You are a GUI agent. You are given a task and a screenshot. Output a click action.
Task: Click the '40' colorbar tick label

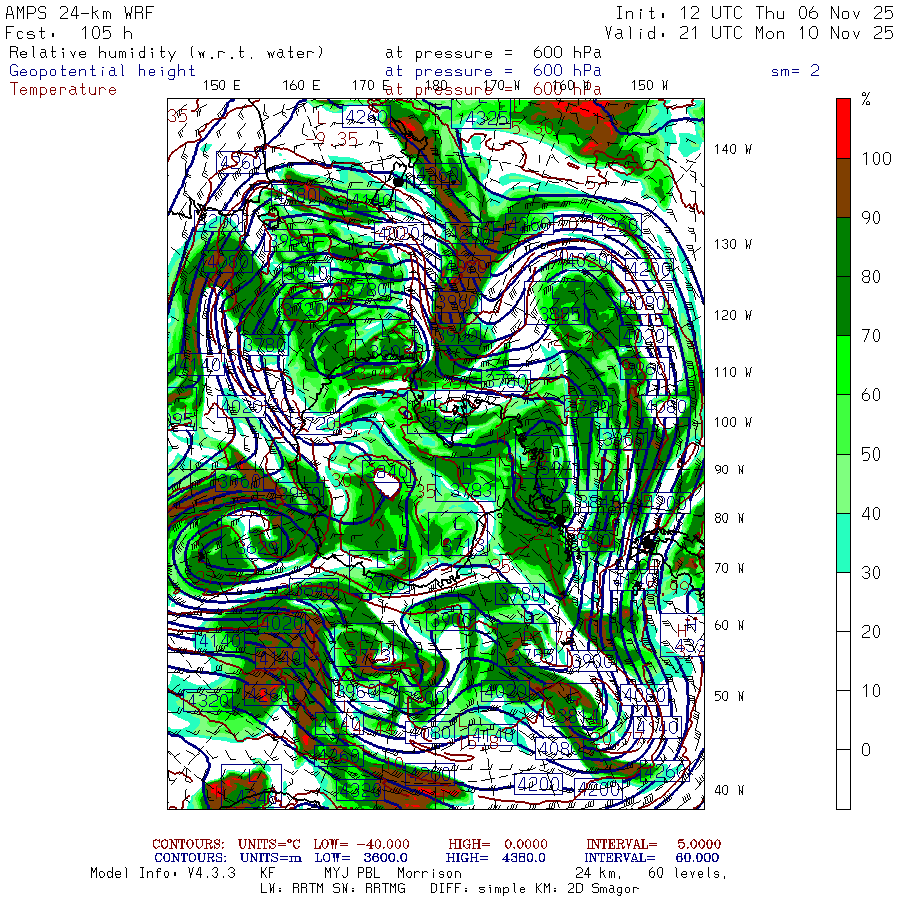coord(871,514)
